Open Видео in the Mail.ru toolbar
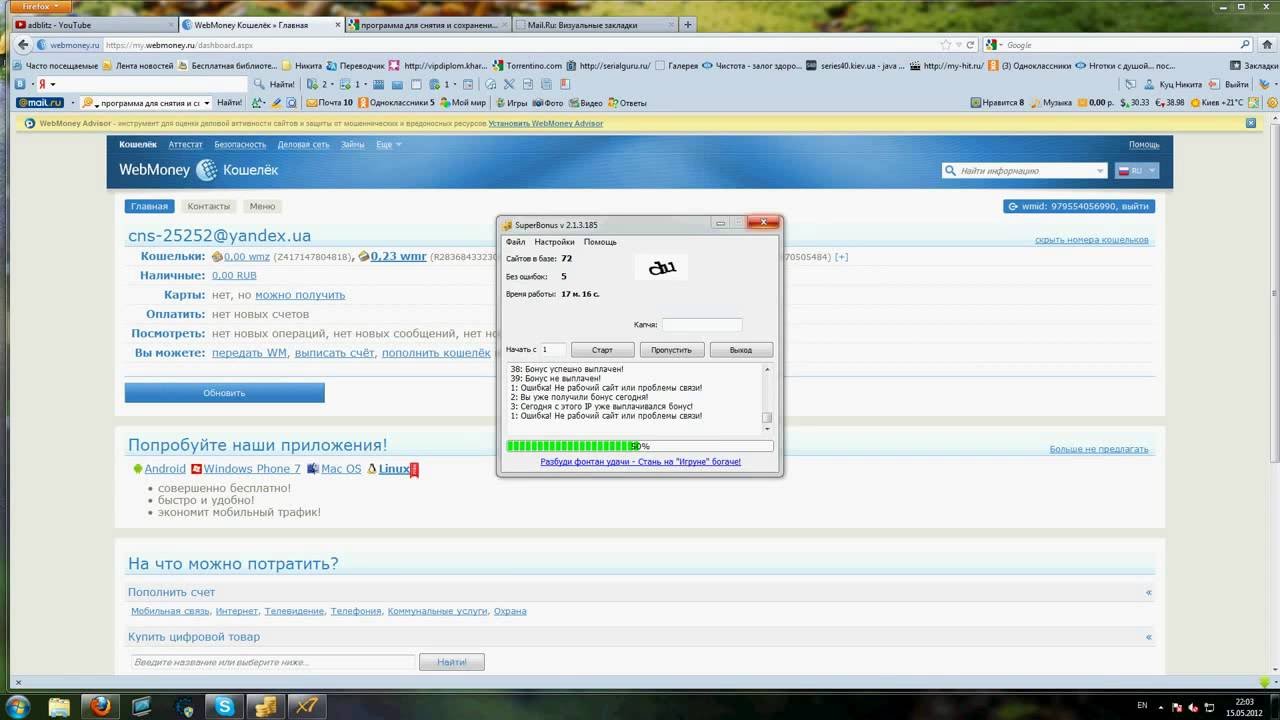 pos(585,103)
